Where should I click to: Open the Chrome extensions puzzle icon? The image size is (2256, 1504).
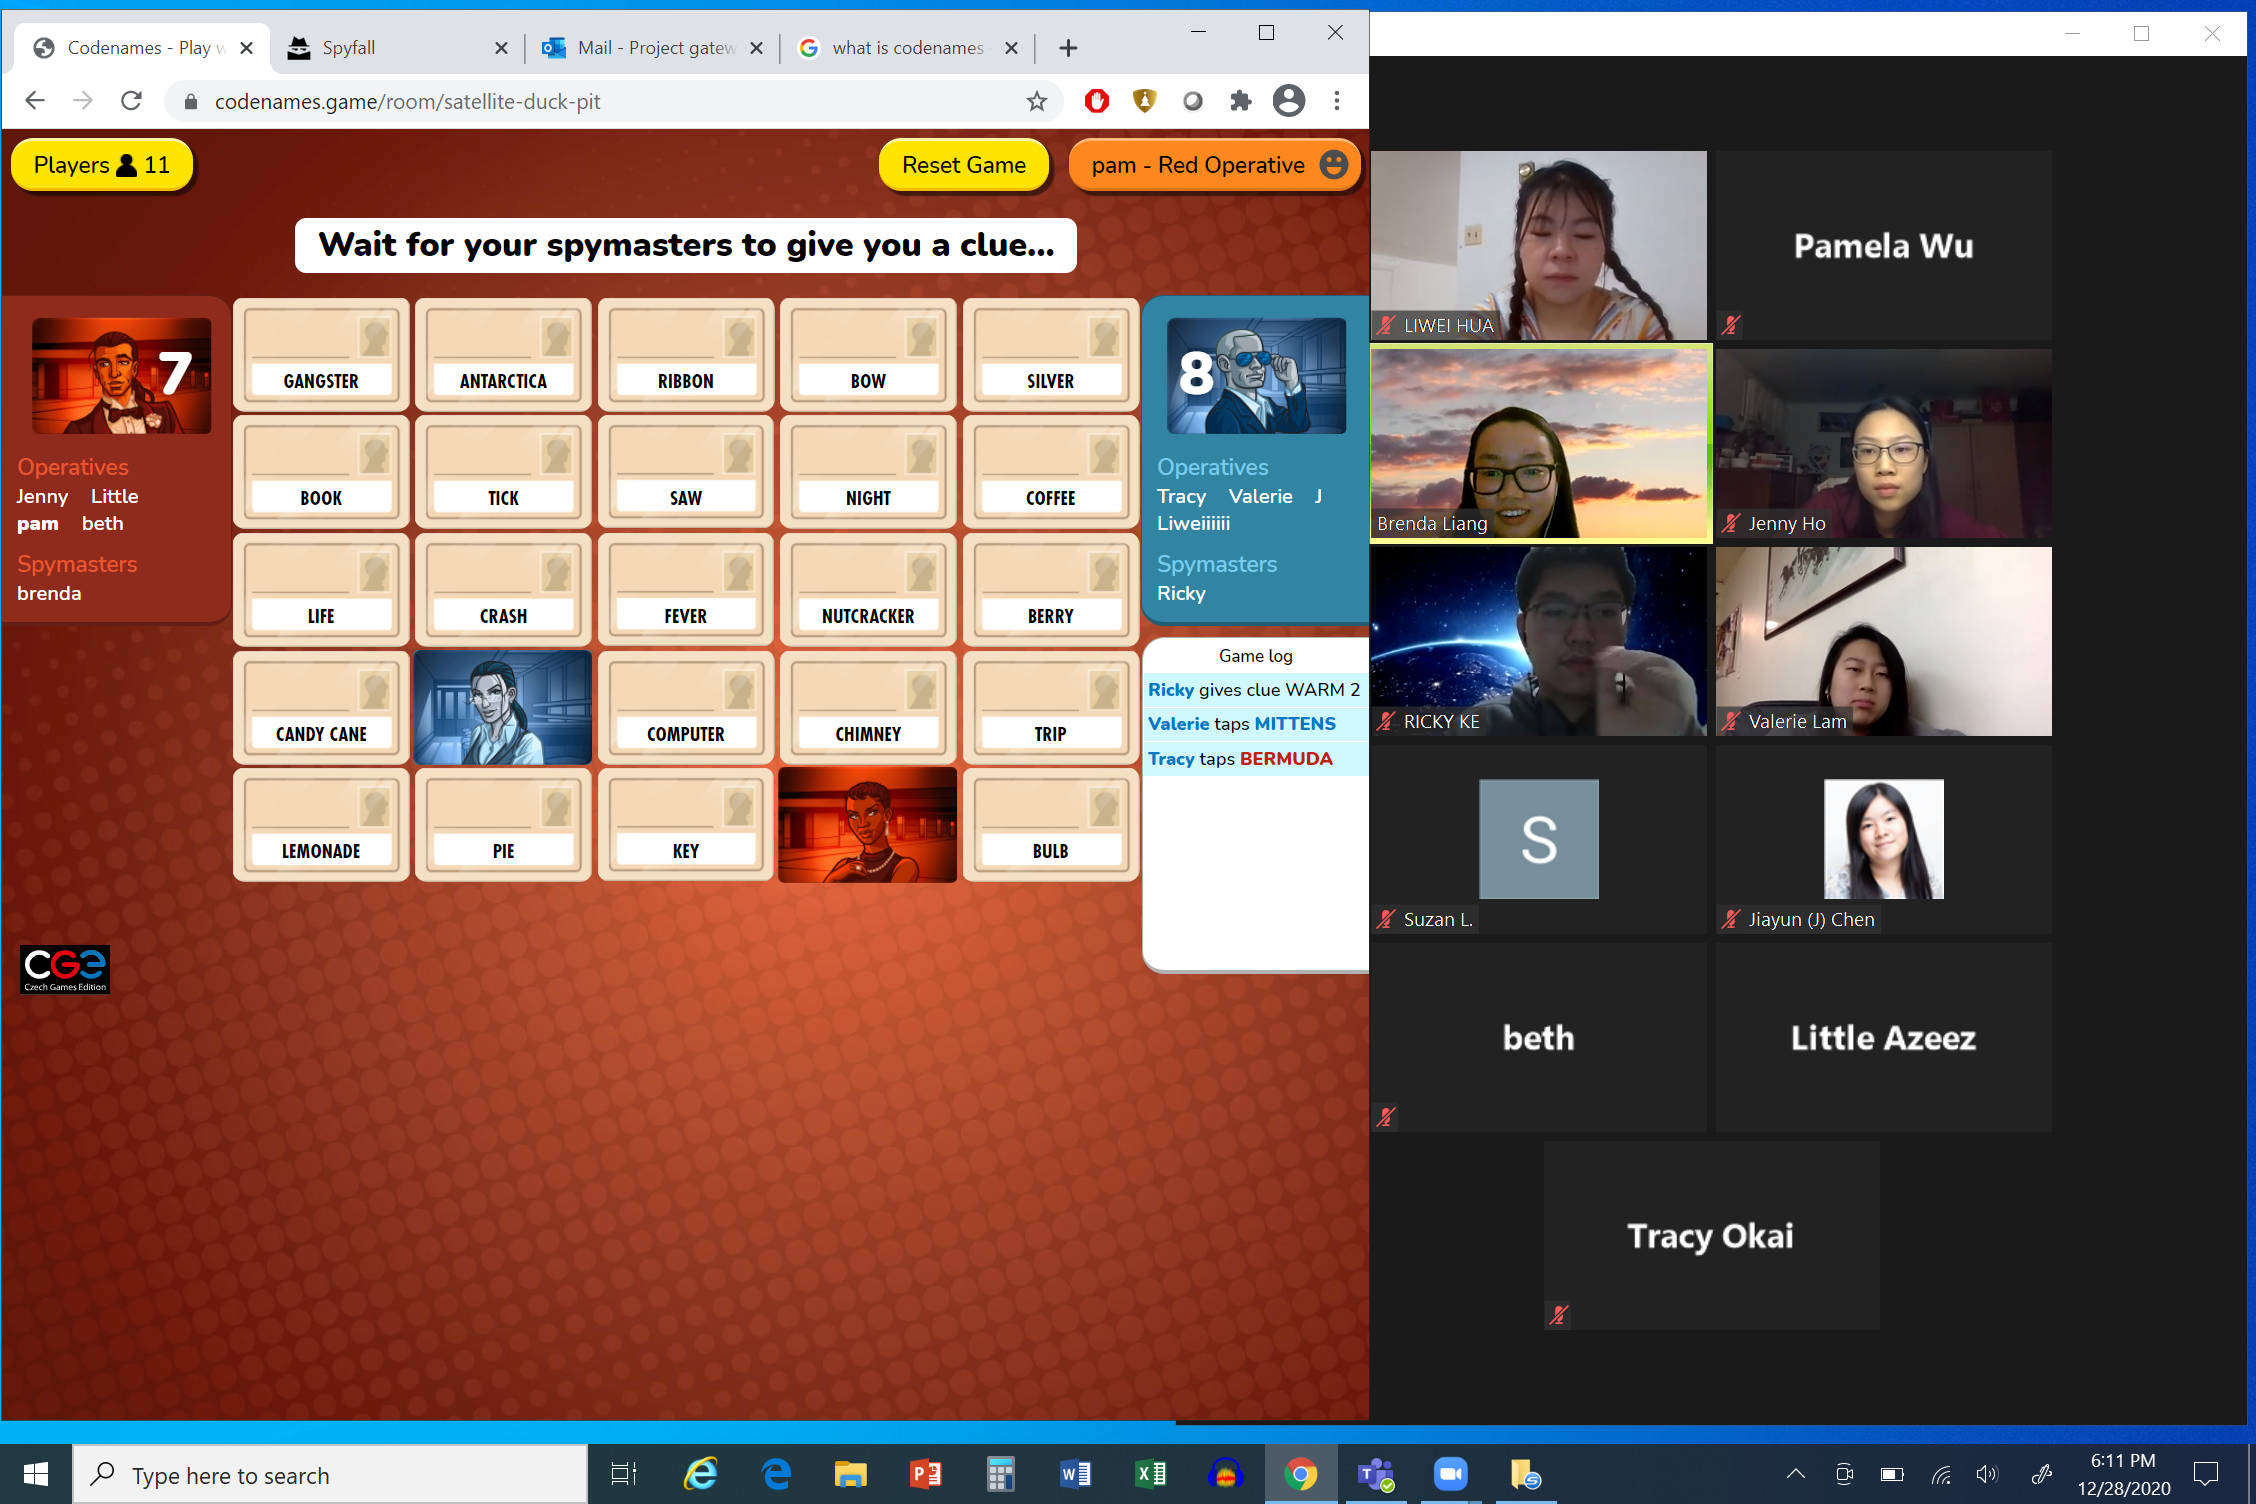coord(1240,101)
